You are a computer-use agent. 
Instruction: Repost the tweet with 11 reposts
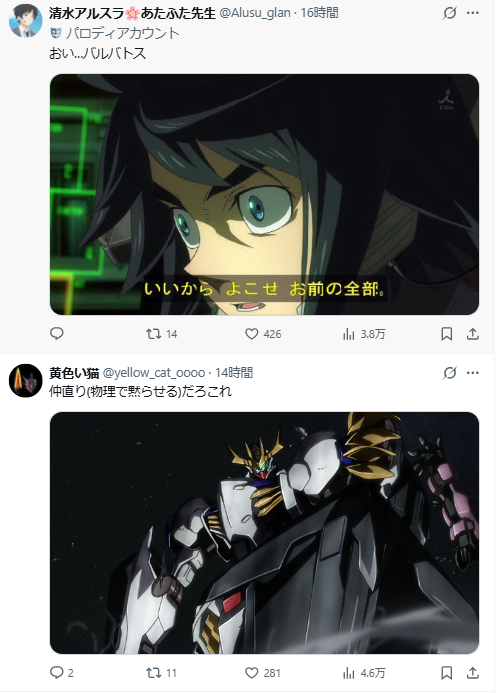point(162,673)
